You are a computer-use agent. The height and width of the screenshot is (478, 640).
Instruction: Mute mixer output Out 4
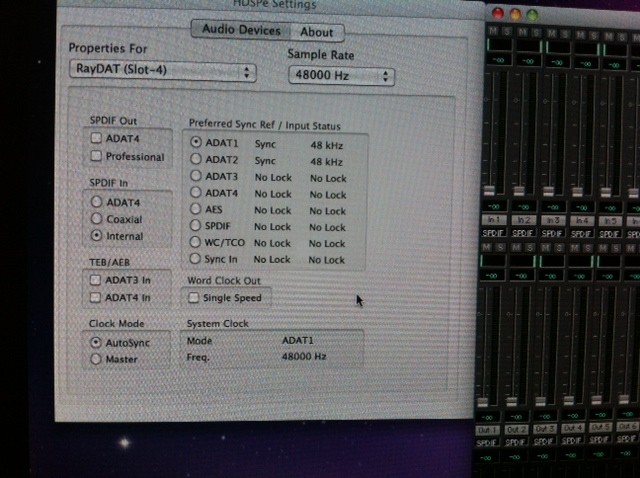tap(574, 248)
